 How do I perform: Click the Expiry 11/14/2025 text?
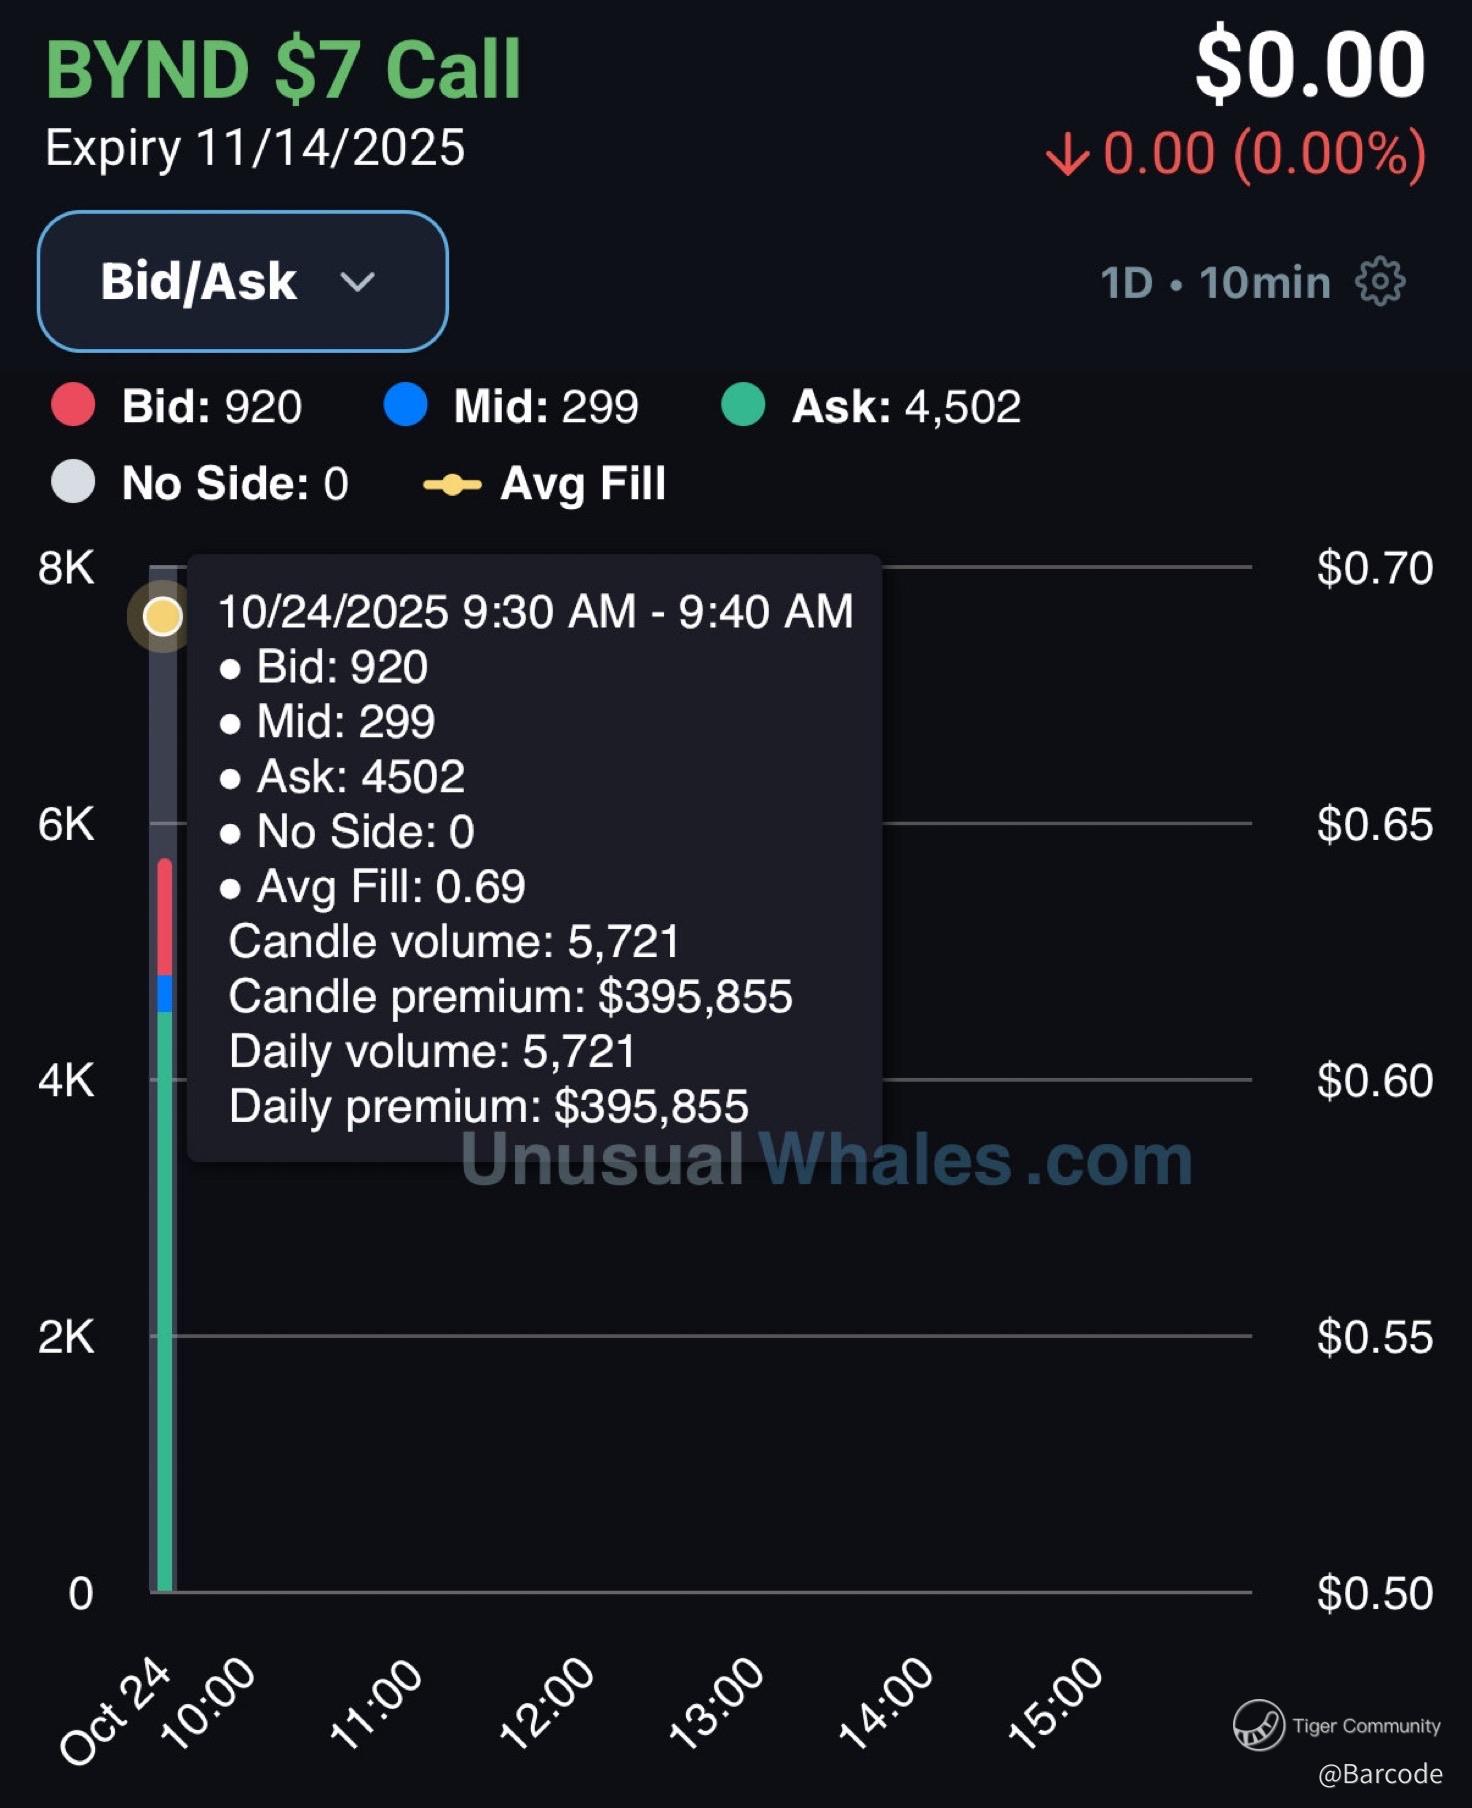[x=255, y=148]
